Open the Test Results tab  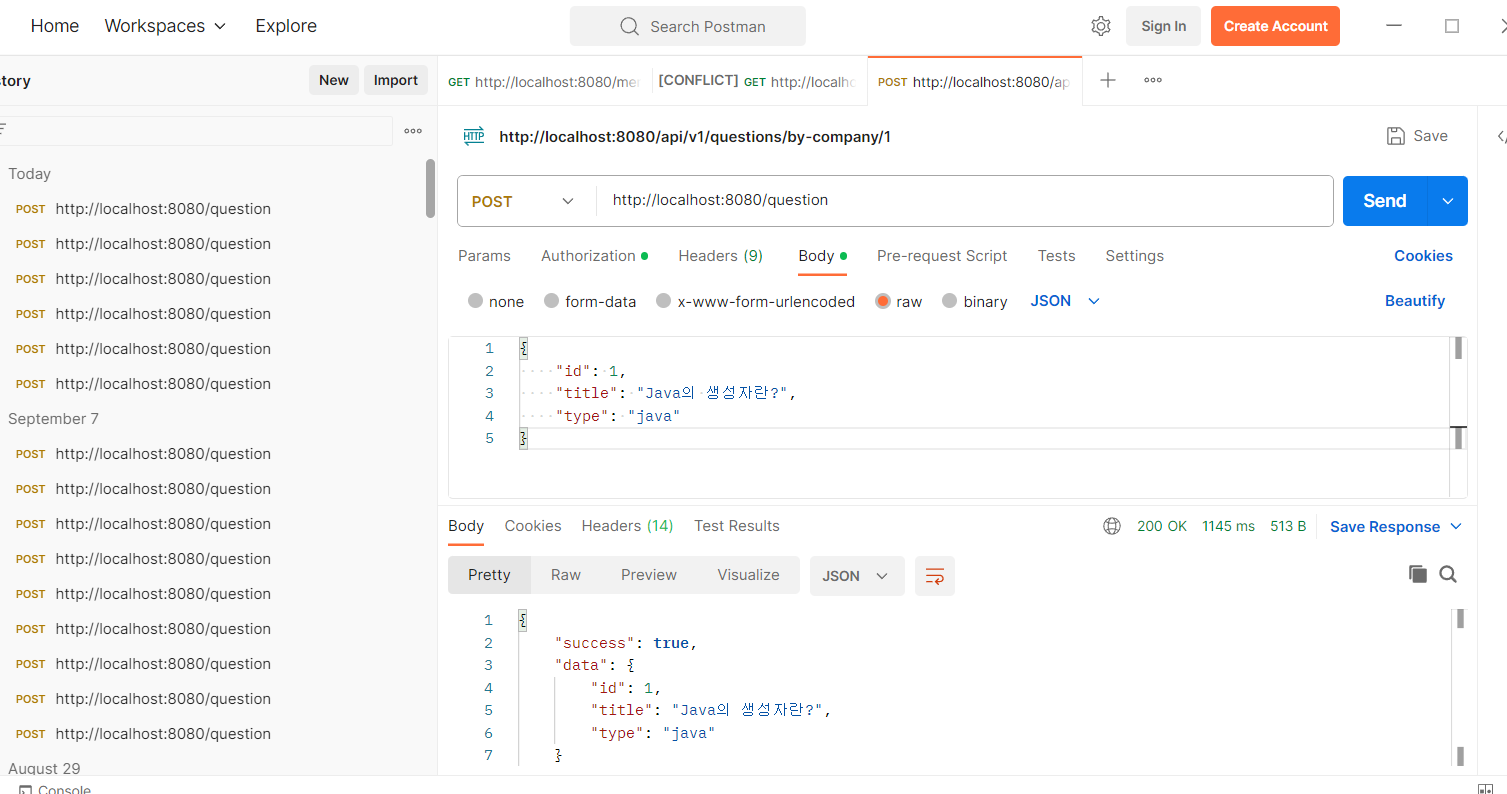click(x=737, y=526)
